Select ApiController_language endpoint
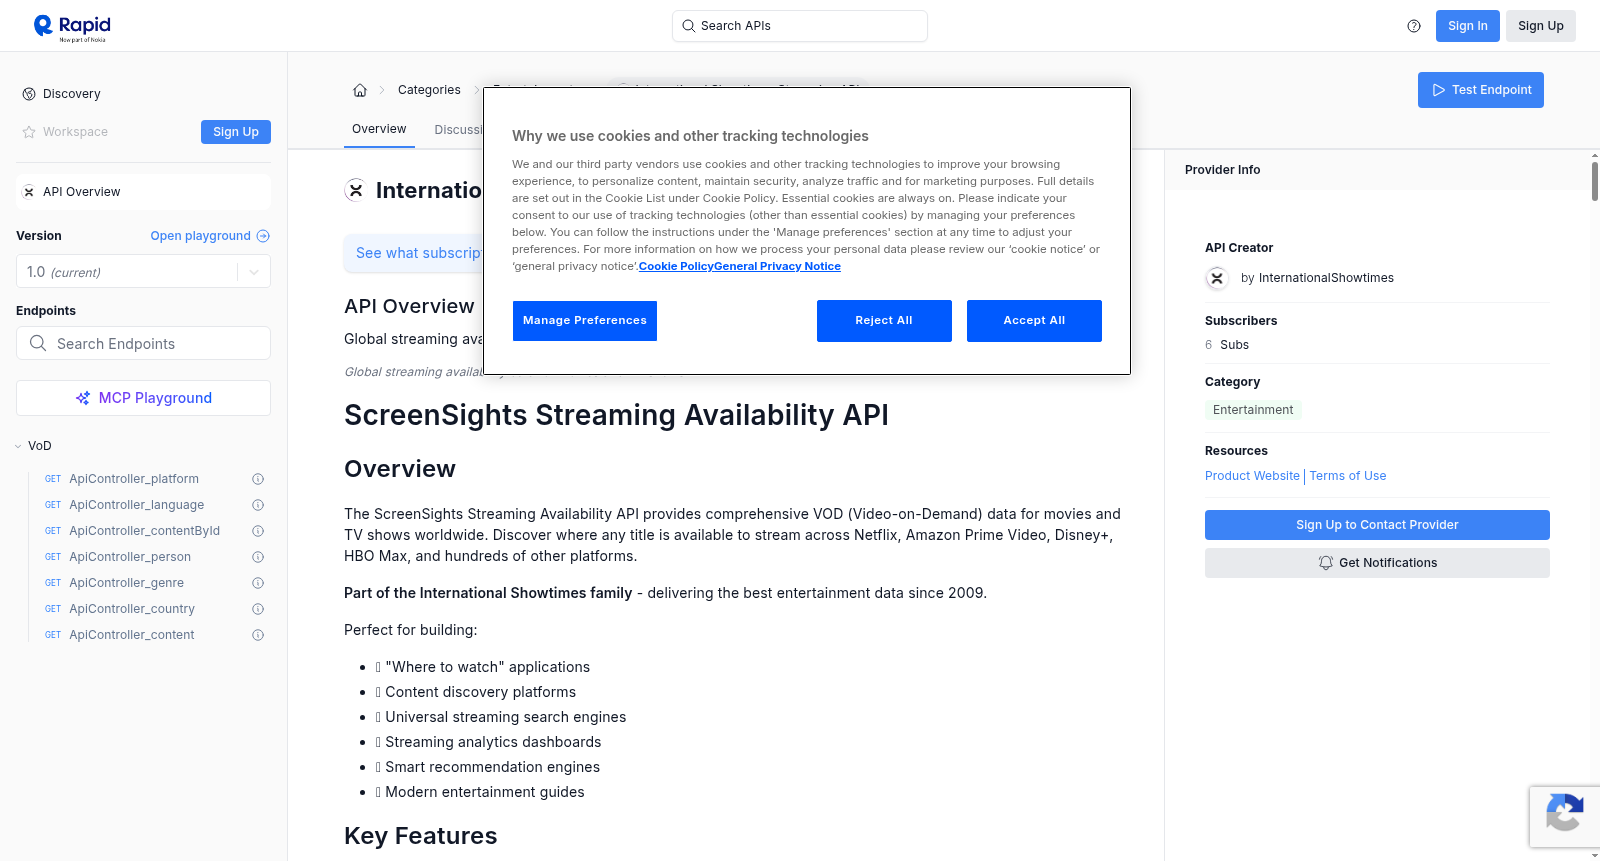The height and width of the screenshot is (861, 1600). click(136, 505)
